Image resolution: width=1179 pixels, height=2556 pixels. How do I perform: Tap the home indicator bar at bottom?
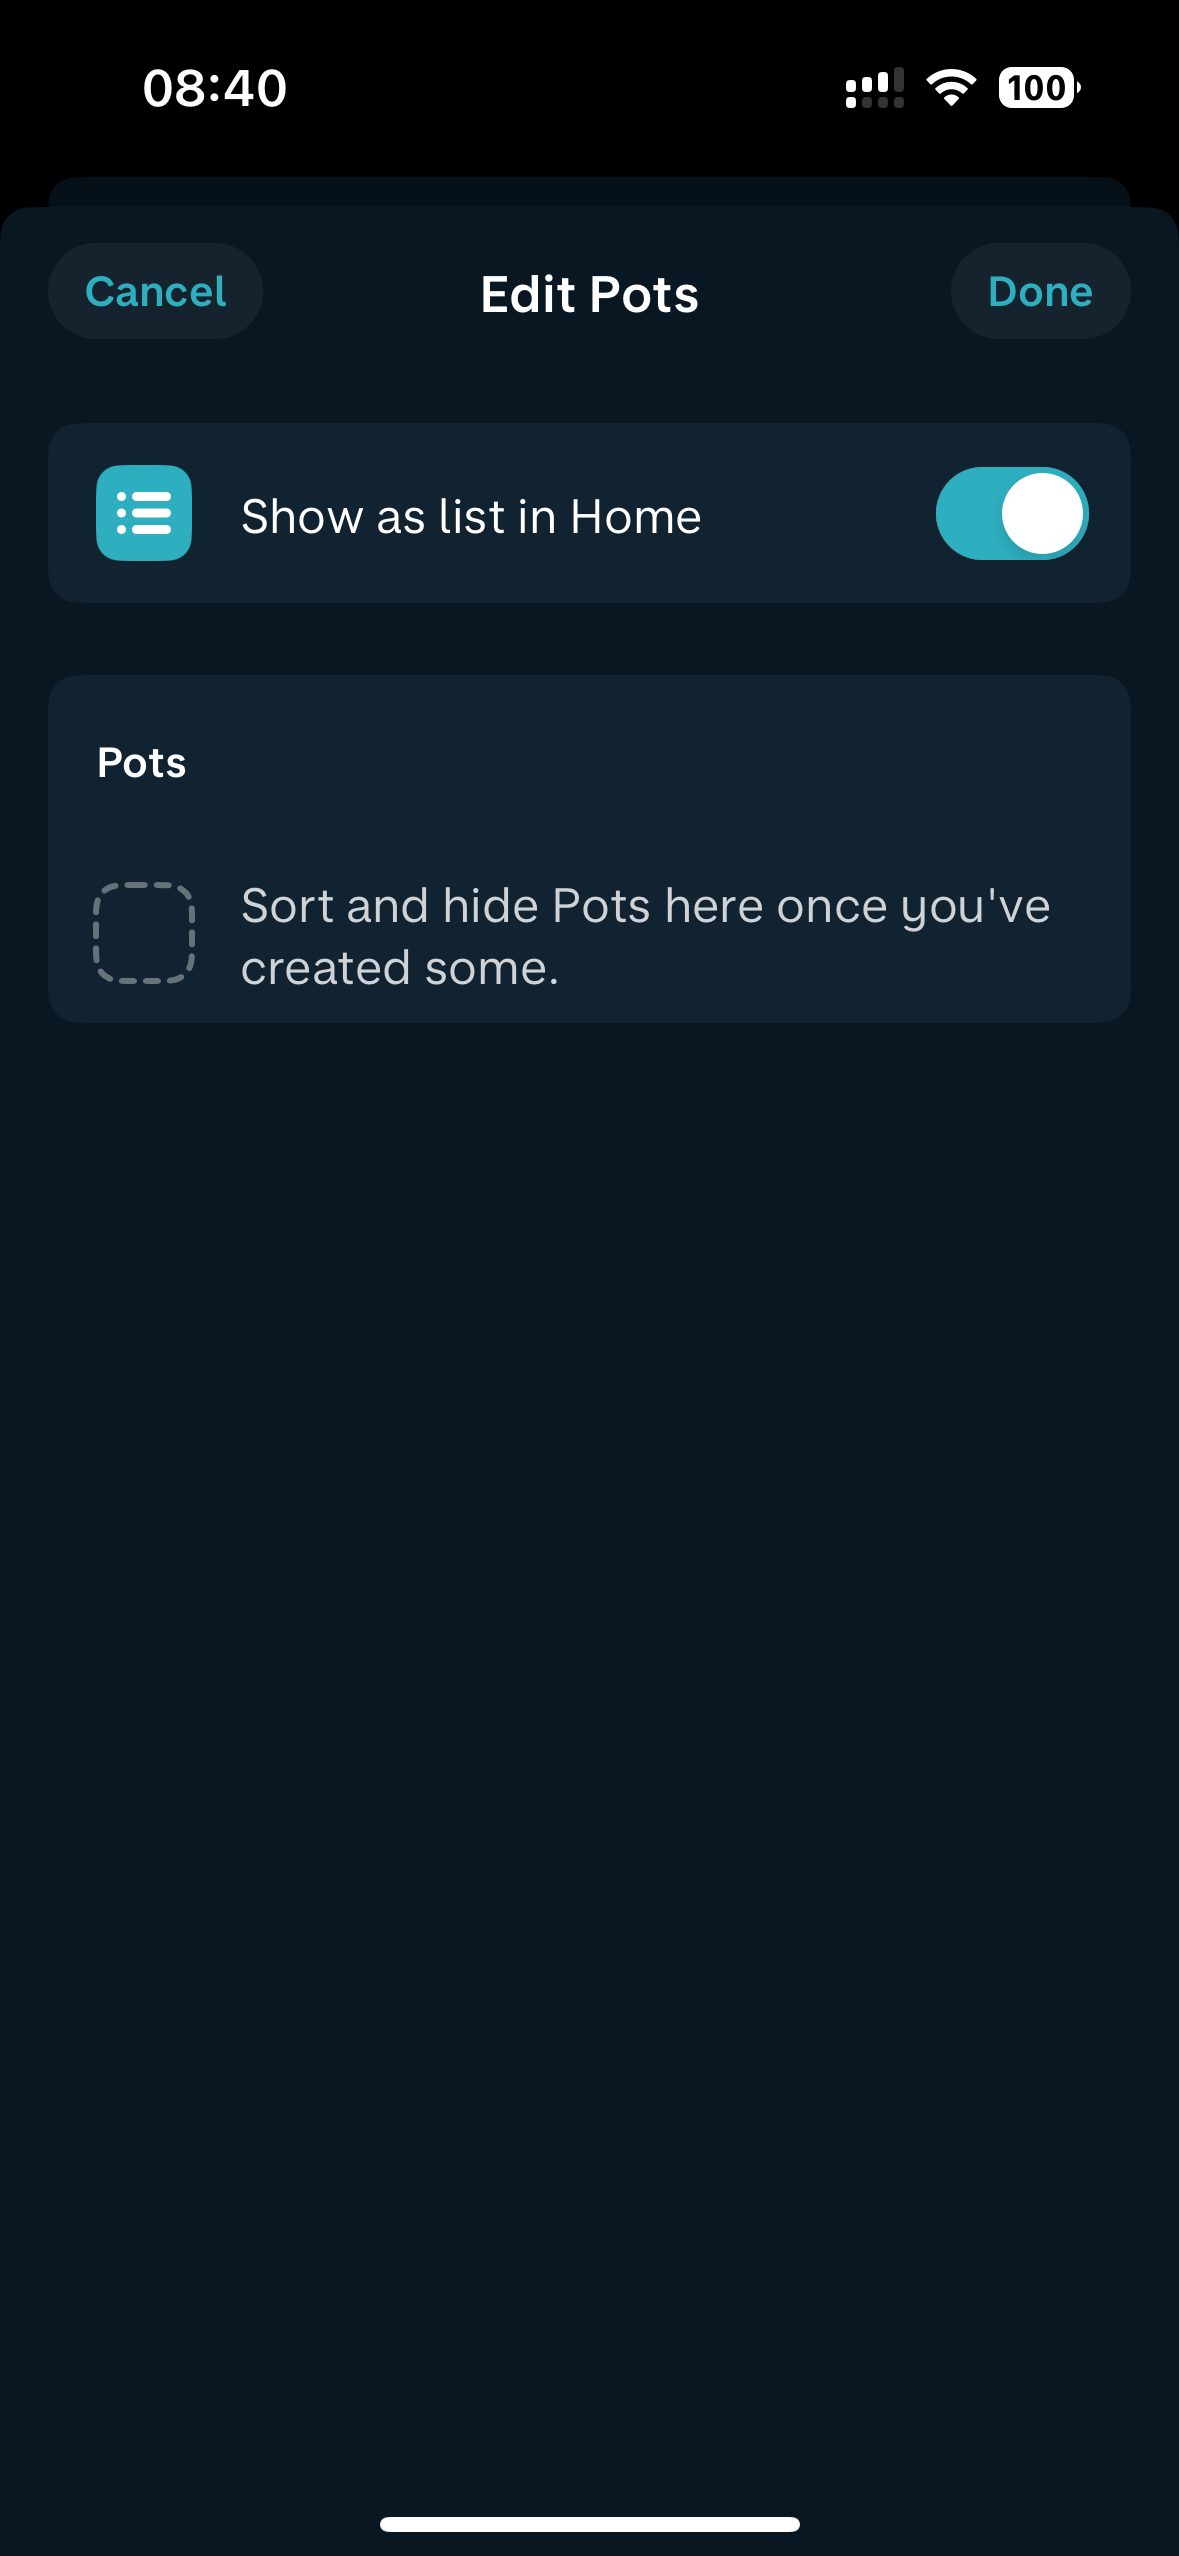coord(590,2524)
